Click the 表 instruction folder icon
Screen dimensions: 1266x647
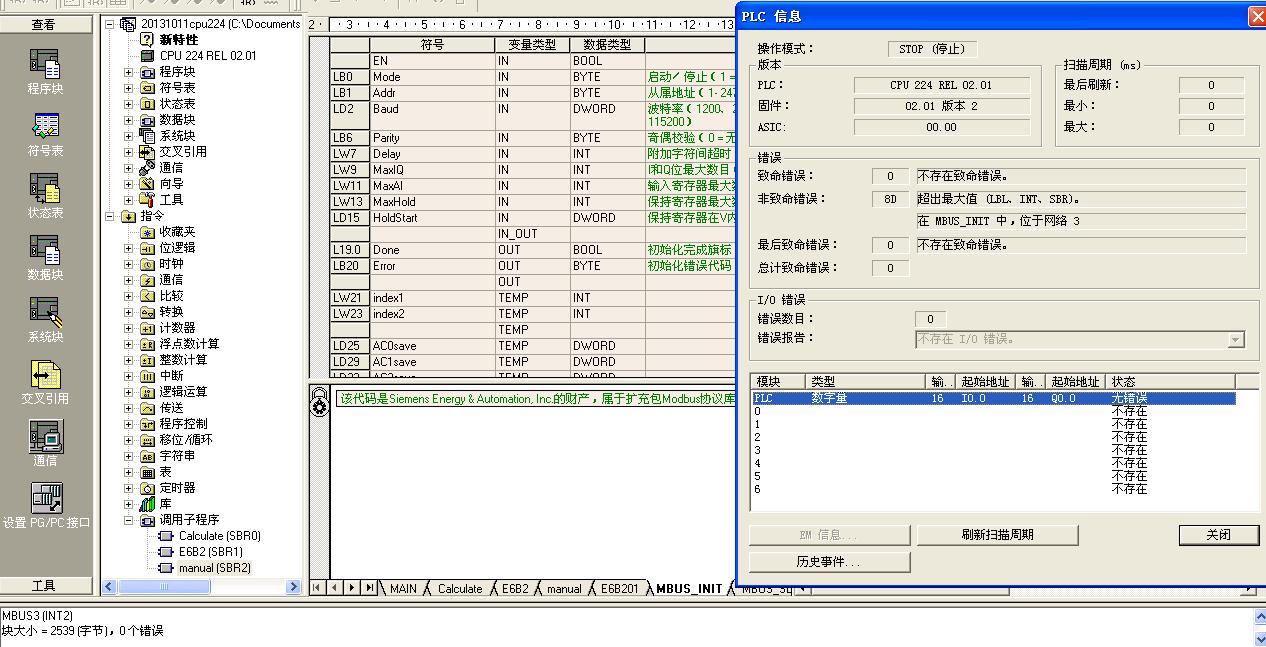(x=147, y=472)
